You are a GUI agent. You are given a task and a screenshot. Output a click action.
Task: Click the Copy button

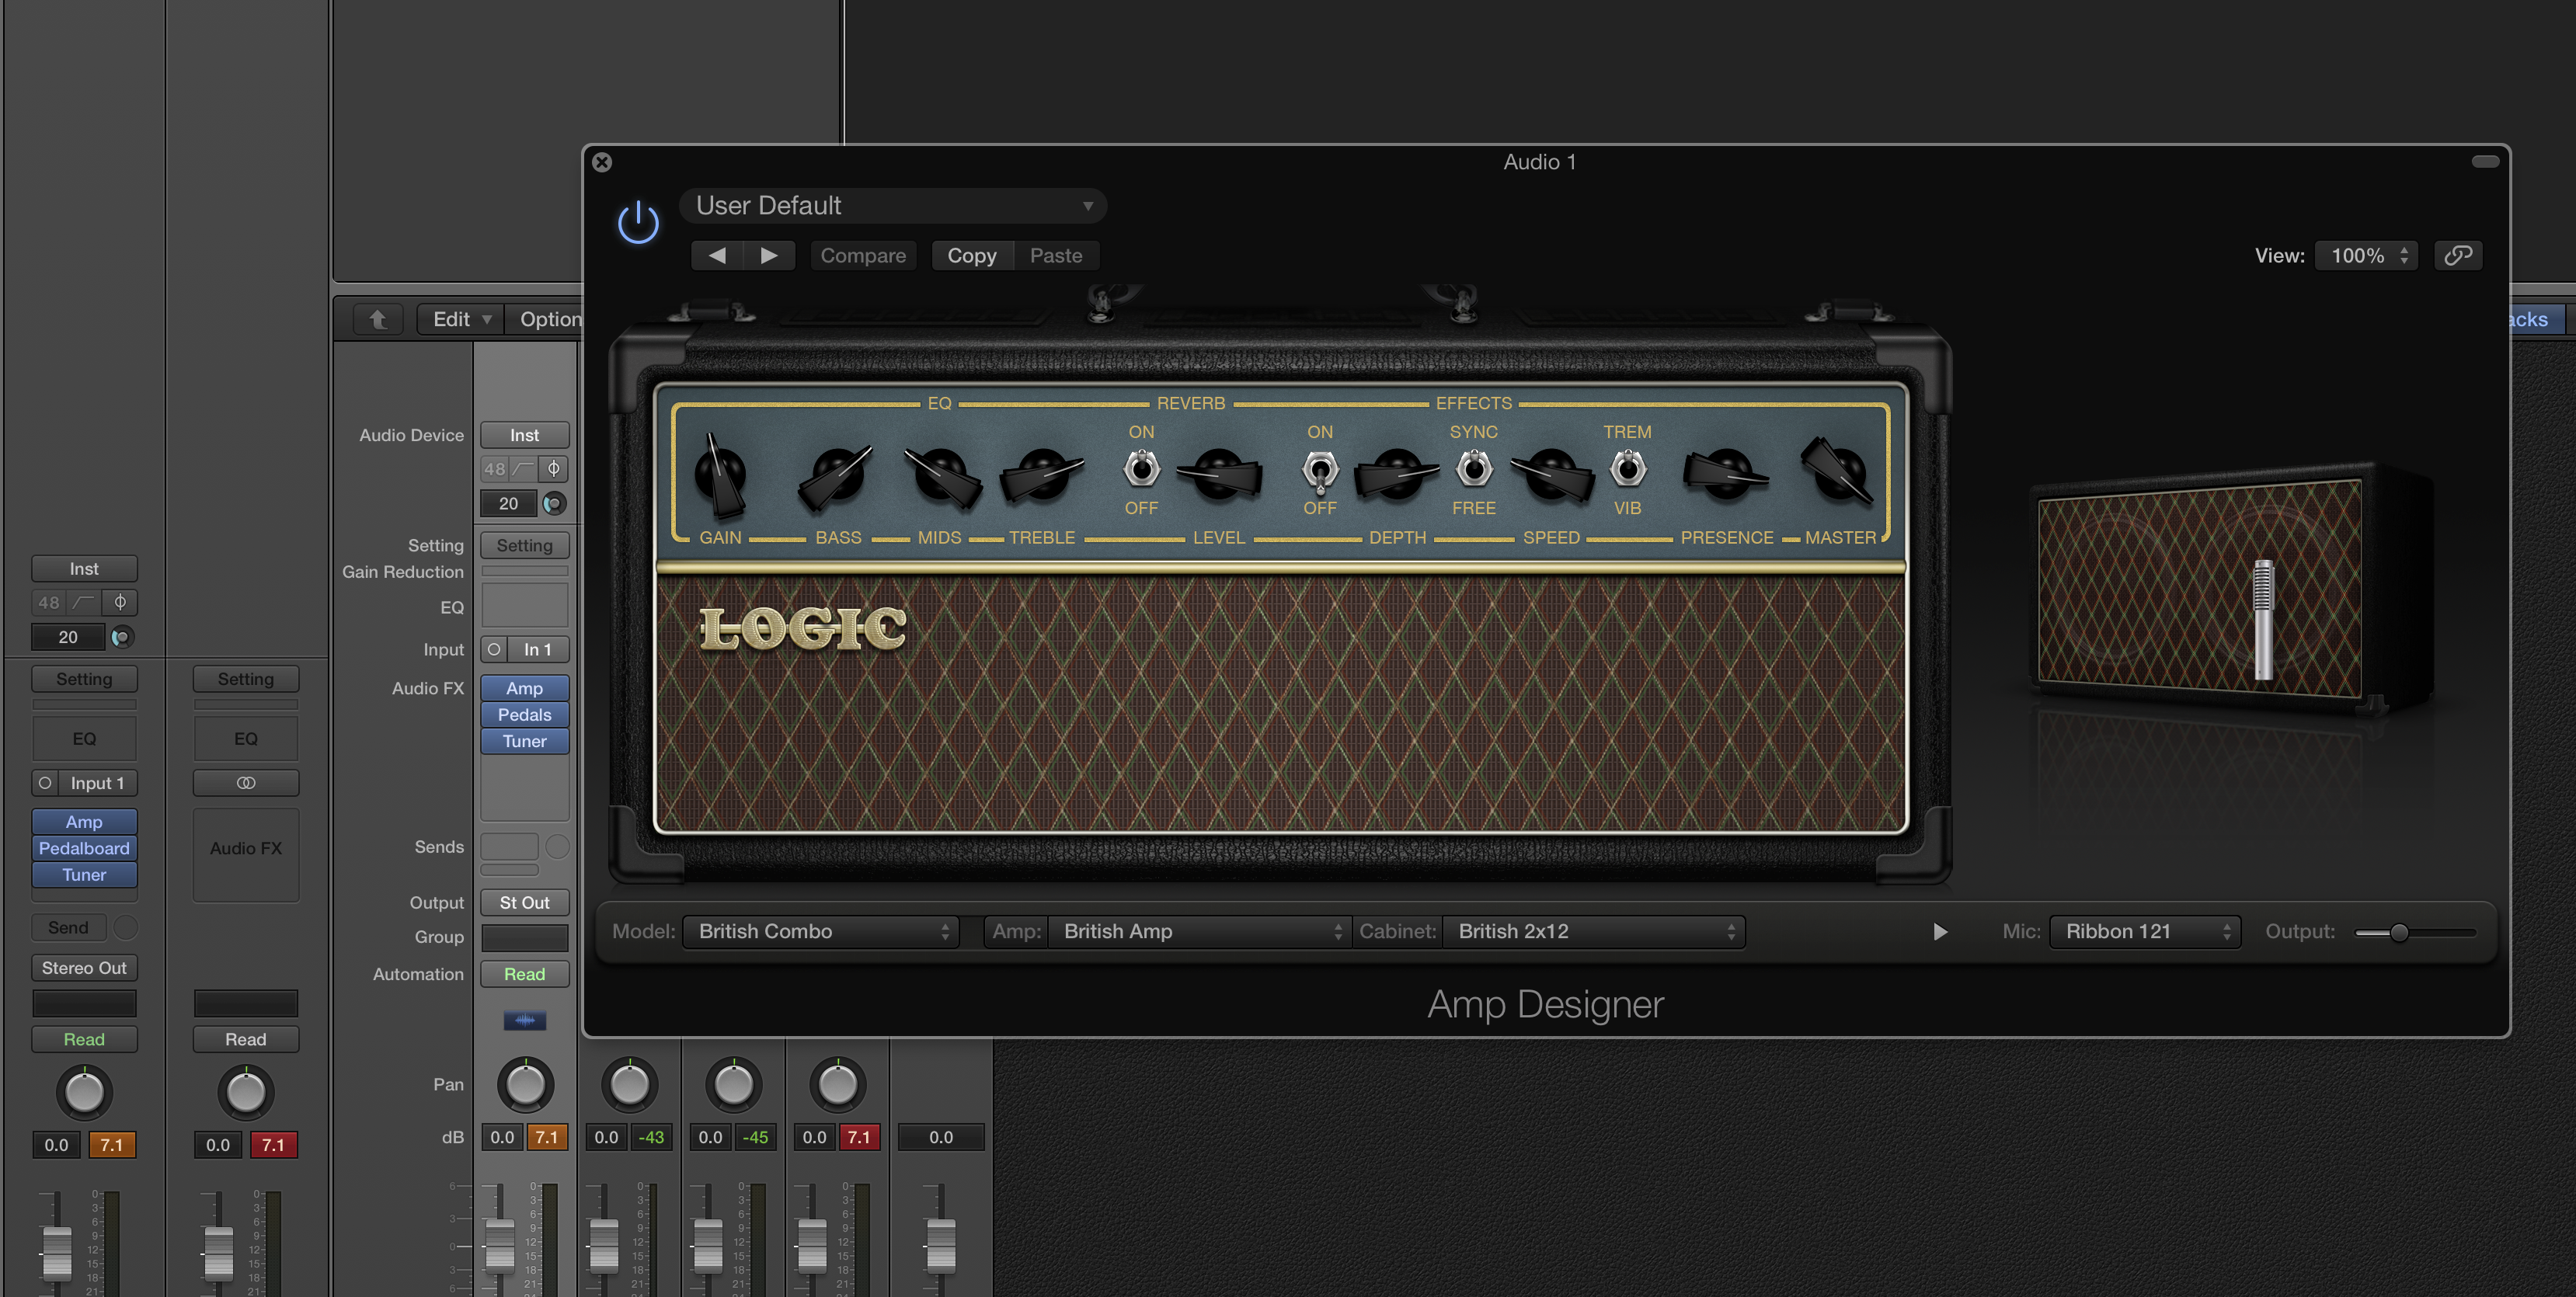[x=971, y=255]
